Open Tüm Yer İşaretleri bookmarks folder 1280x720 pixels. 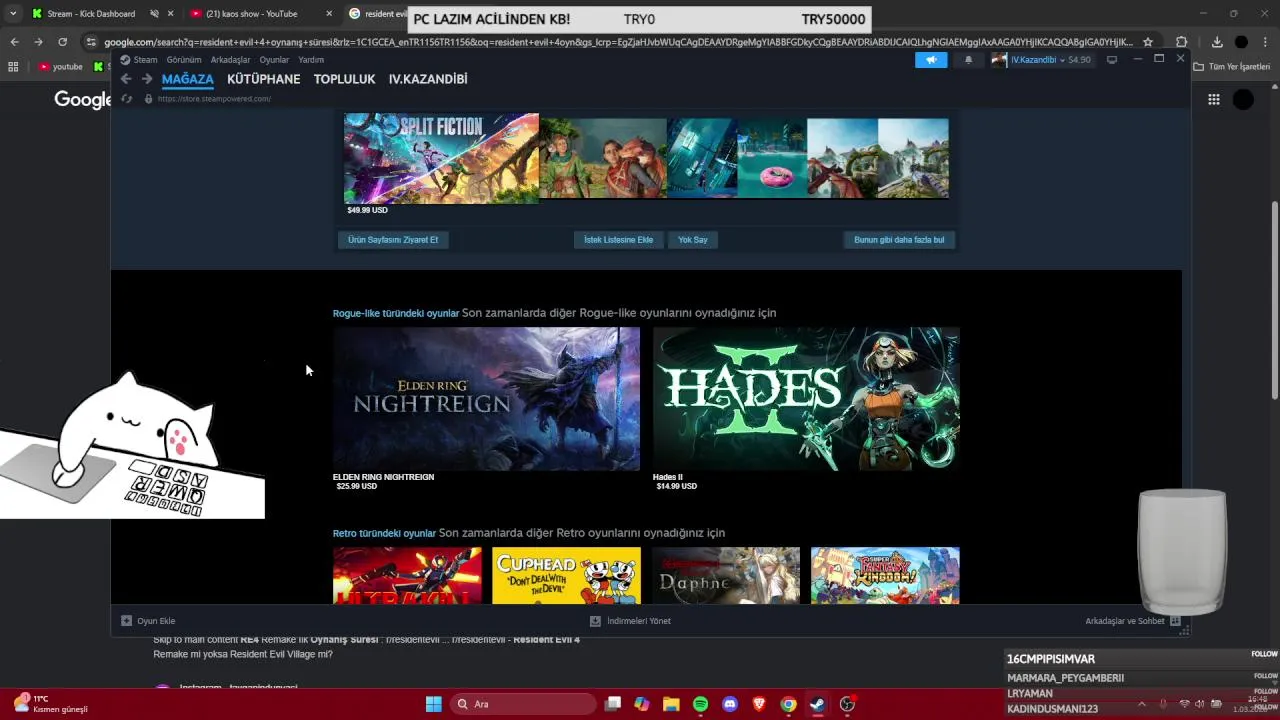(x=1232, y=67)
